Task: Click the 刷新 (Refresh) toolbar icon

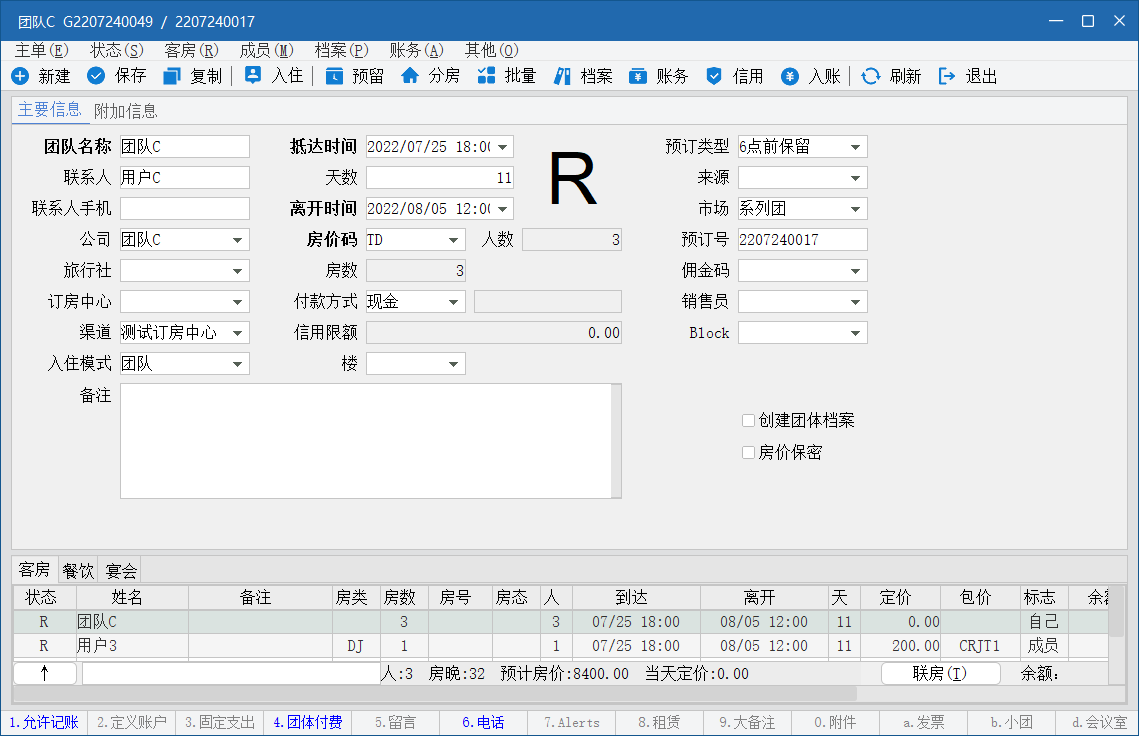Action: 870,76
